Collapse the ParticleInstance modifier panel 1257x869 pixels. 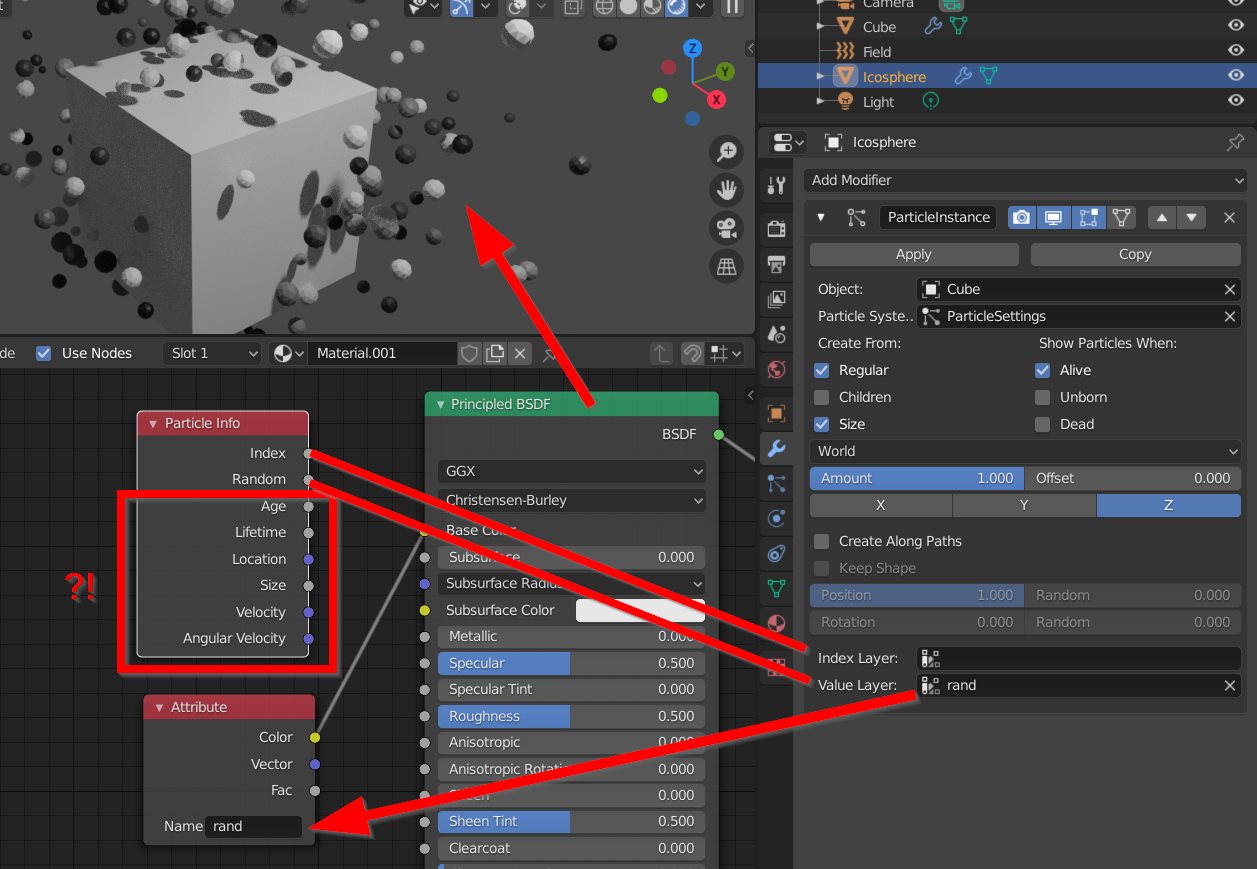click(x=821, y=217)
